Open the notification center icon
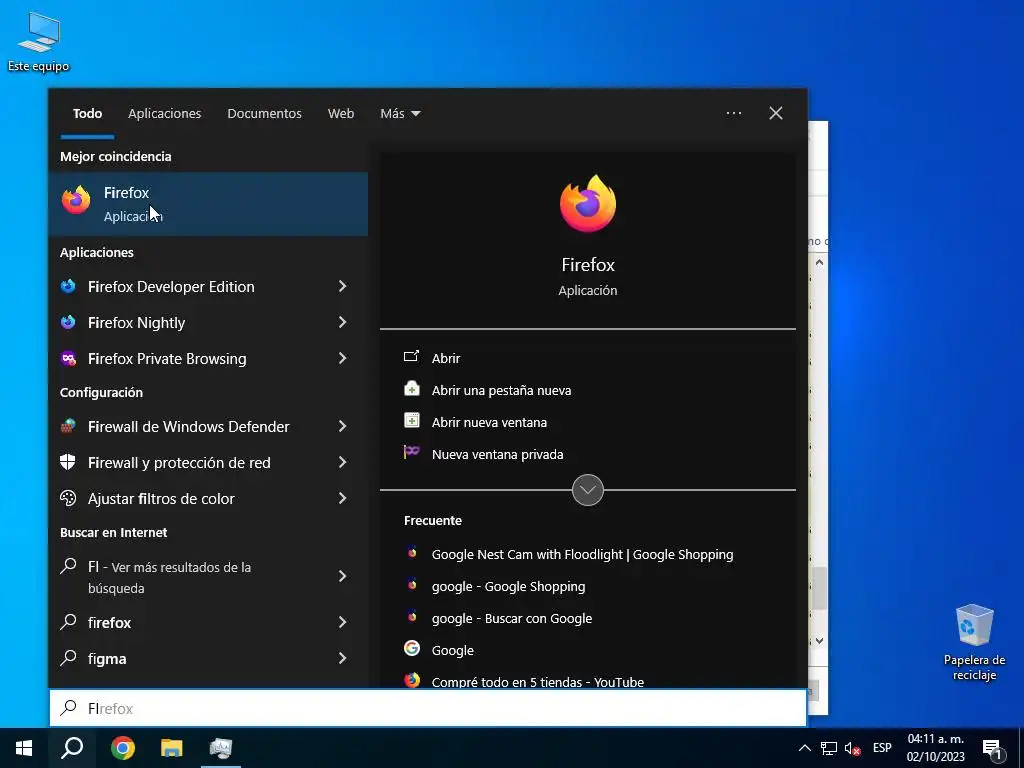Image resolution: width=1024 pixels, height=768 pixels. tap(993, 748)
